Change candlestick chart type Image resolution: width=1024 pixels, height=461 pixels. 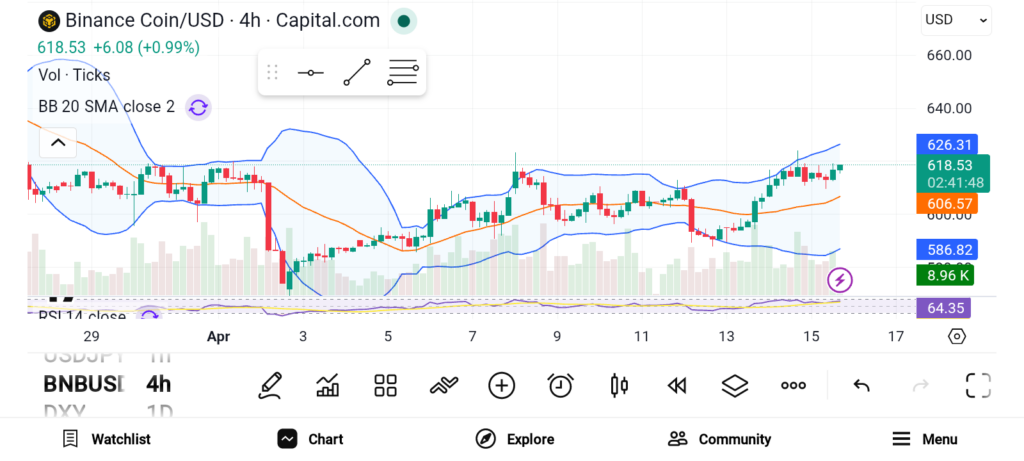point(619,385)
